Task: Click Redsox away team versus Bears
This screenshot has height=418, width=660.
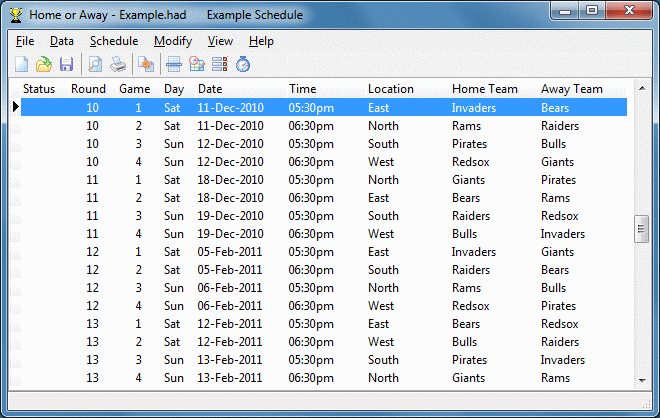Action: pos(560,324)
